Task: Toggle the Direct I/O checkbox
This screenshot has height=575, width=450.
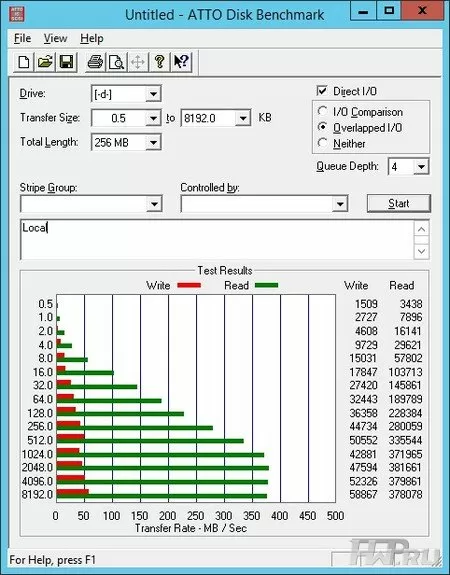Action: click(x=322, y=91)
